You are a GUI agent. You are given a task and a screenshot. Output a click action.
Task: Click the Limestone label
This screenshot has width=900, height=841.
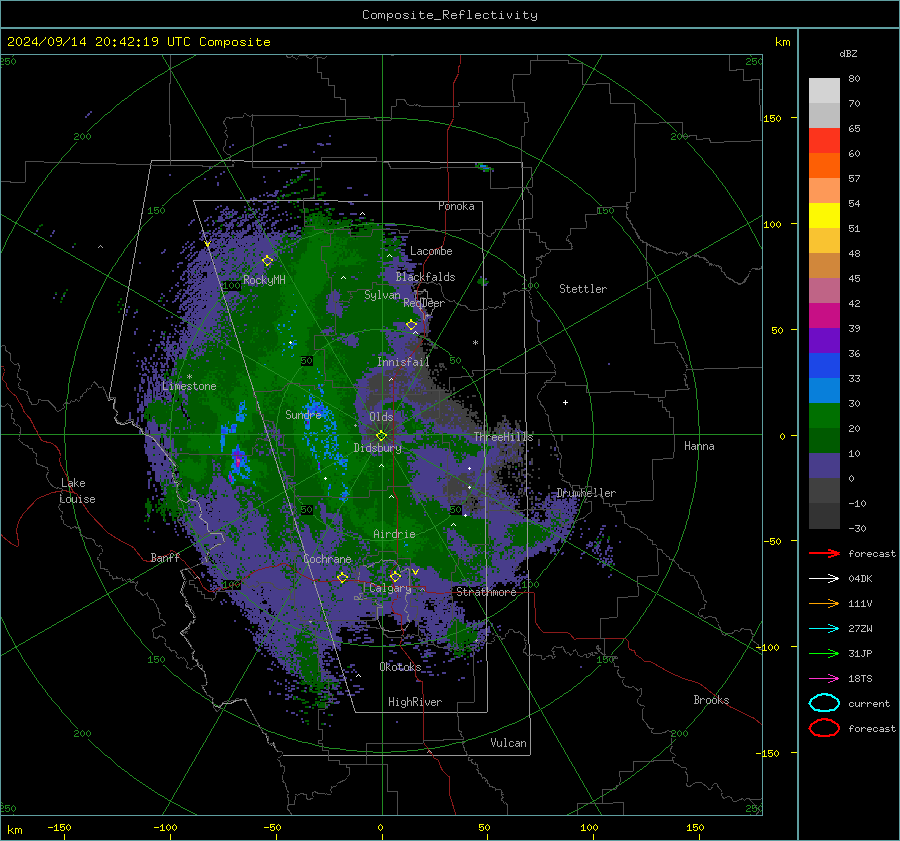(189, 386)
